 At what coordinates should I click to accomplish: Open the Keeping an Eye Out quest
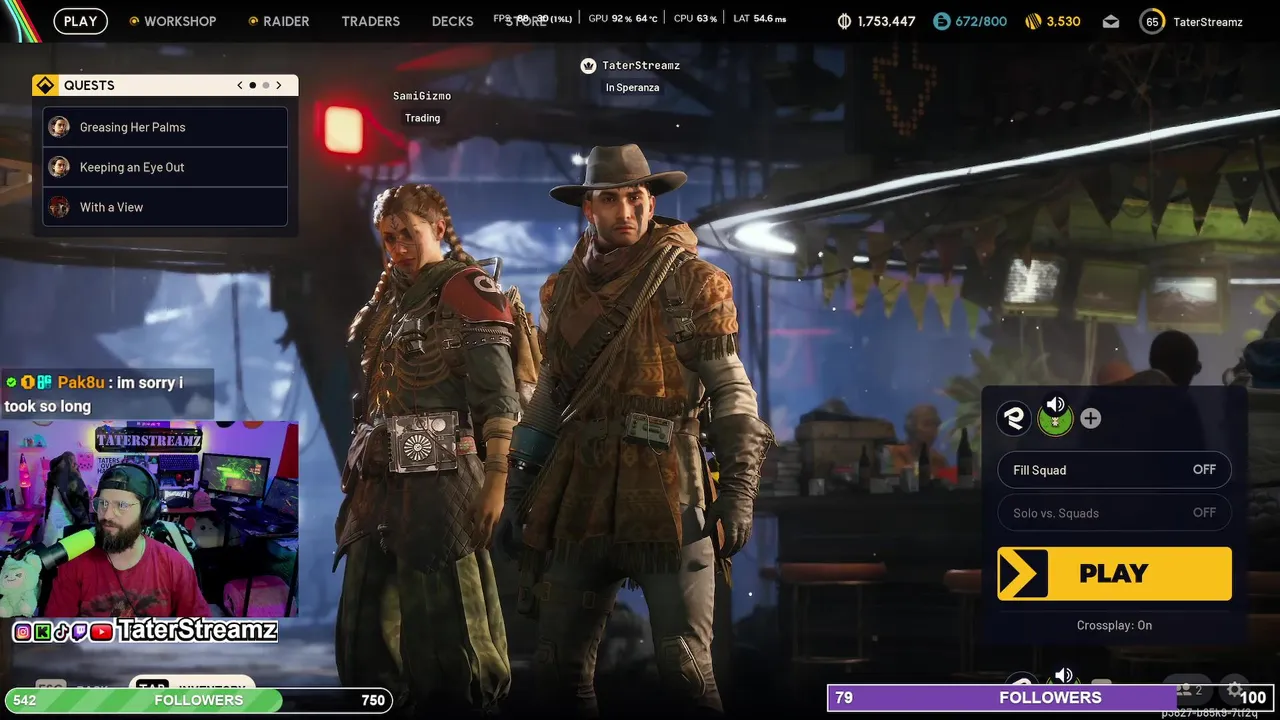click(x=165, y=167)
